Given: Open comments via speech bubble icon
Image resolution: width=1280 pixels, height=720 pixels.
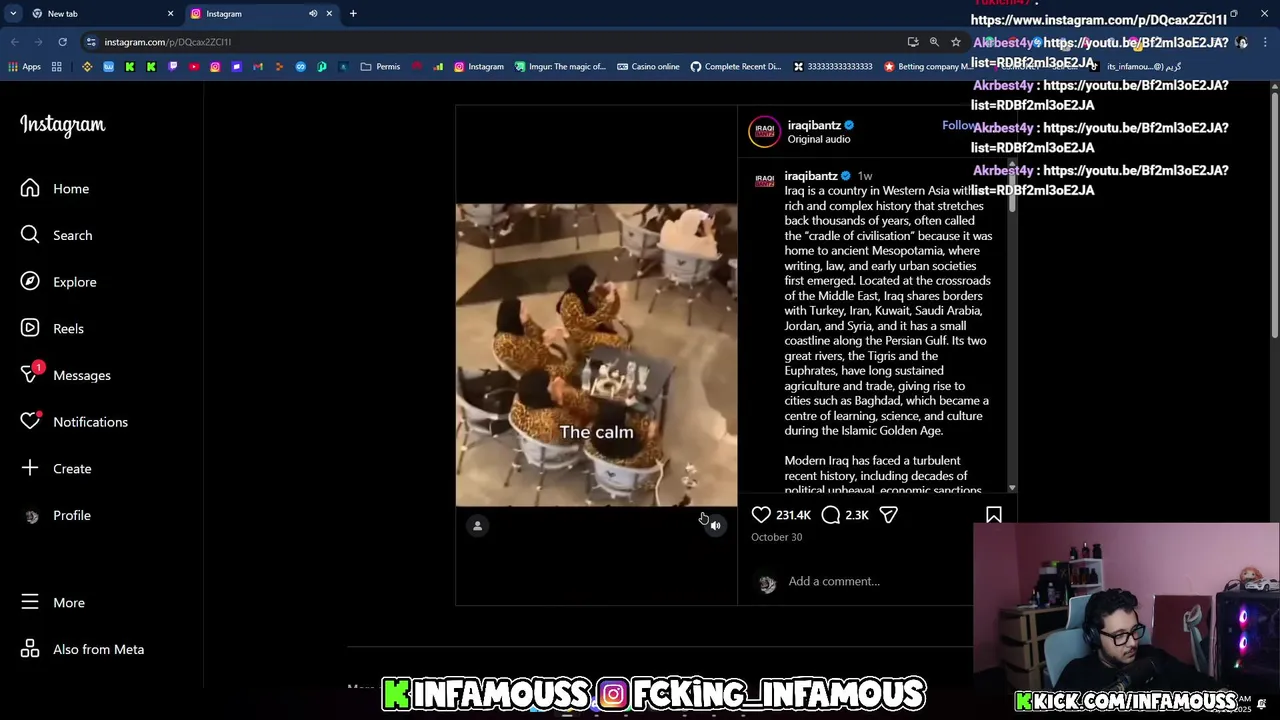Looking at the screenshot, I should point(831,514).
